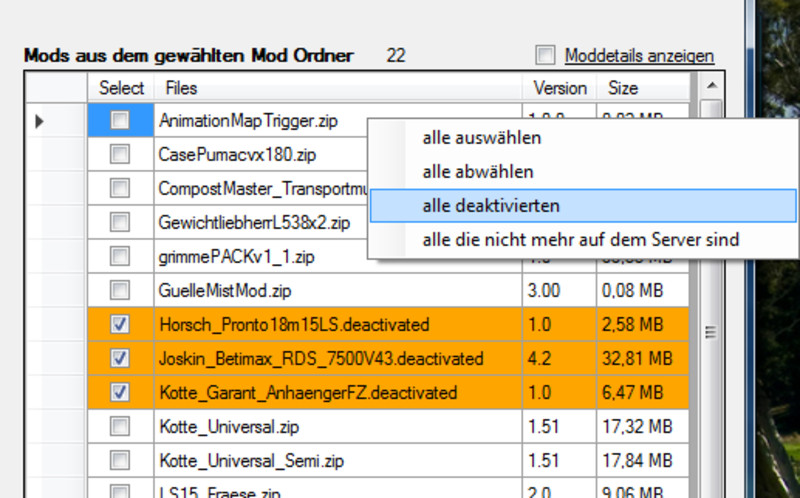Image resolution: width=800 pixels, height=498 pixels.
Task: Click the Select column header
Action: coord(121,88)
